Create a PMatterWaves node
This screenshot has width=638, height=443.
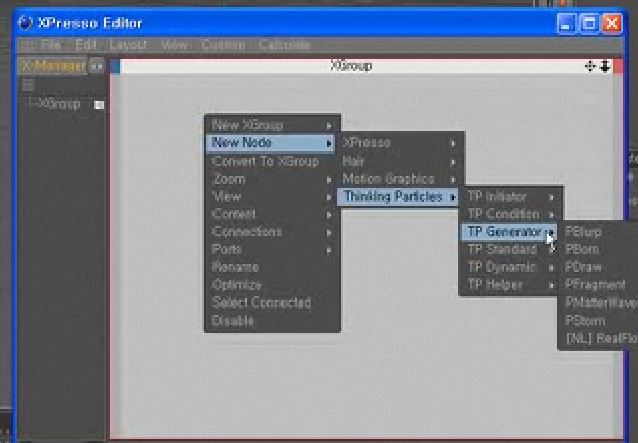(x=599, y=303)
